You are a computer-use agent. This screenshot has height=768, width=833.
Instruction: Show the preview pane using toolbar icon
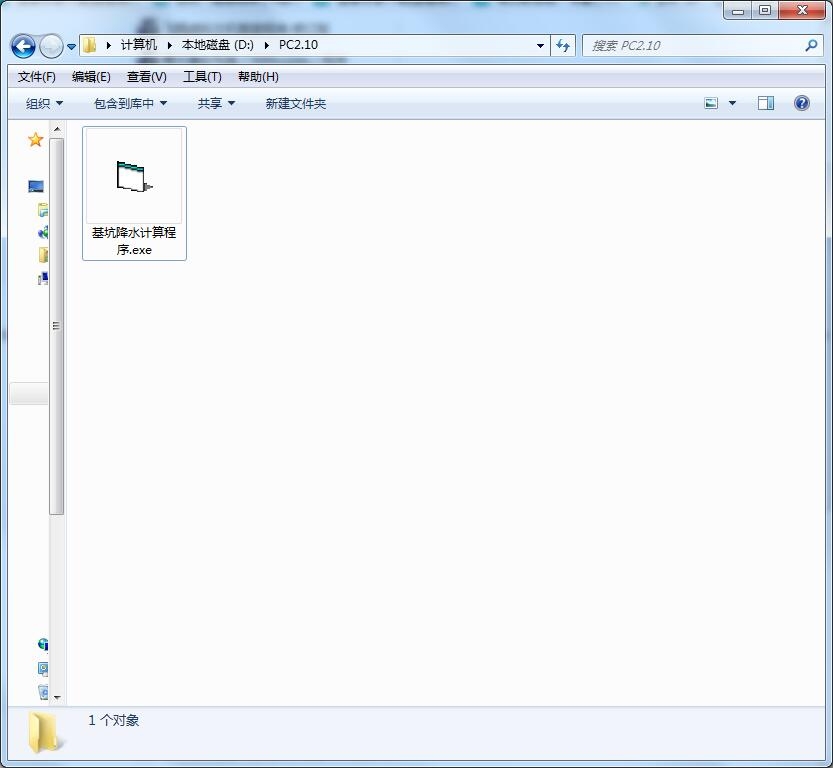click(x=766, y=103)
